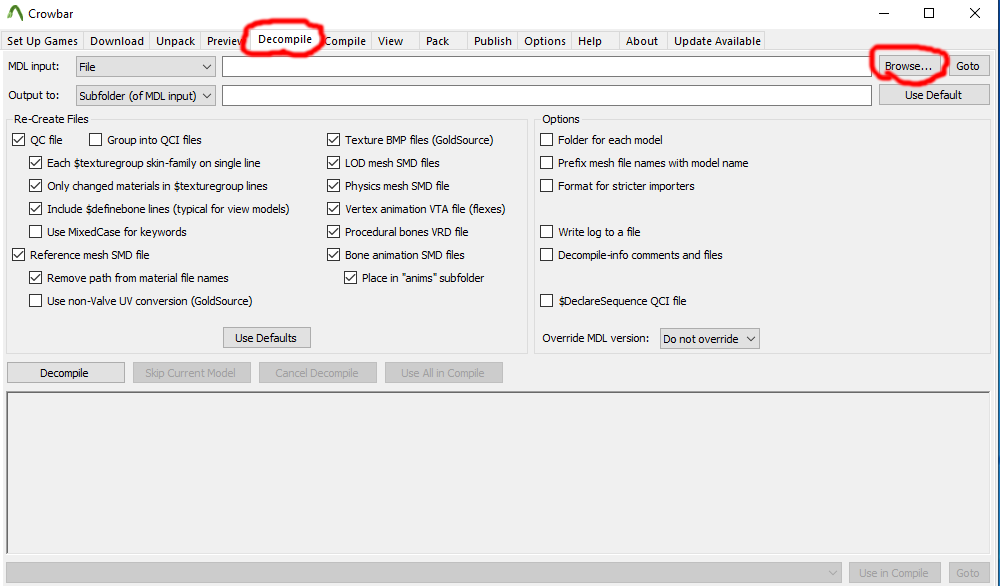The width and height of the screenshot is (1000, 586).
Task: Enable Folder for each model
Action: [547, 140]
